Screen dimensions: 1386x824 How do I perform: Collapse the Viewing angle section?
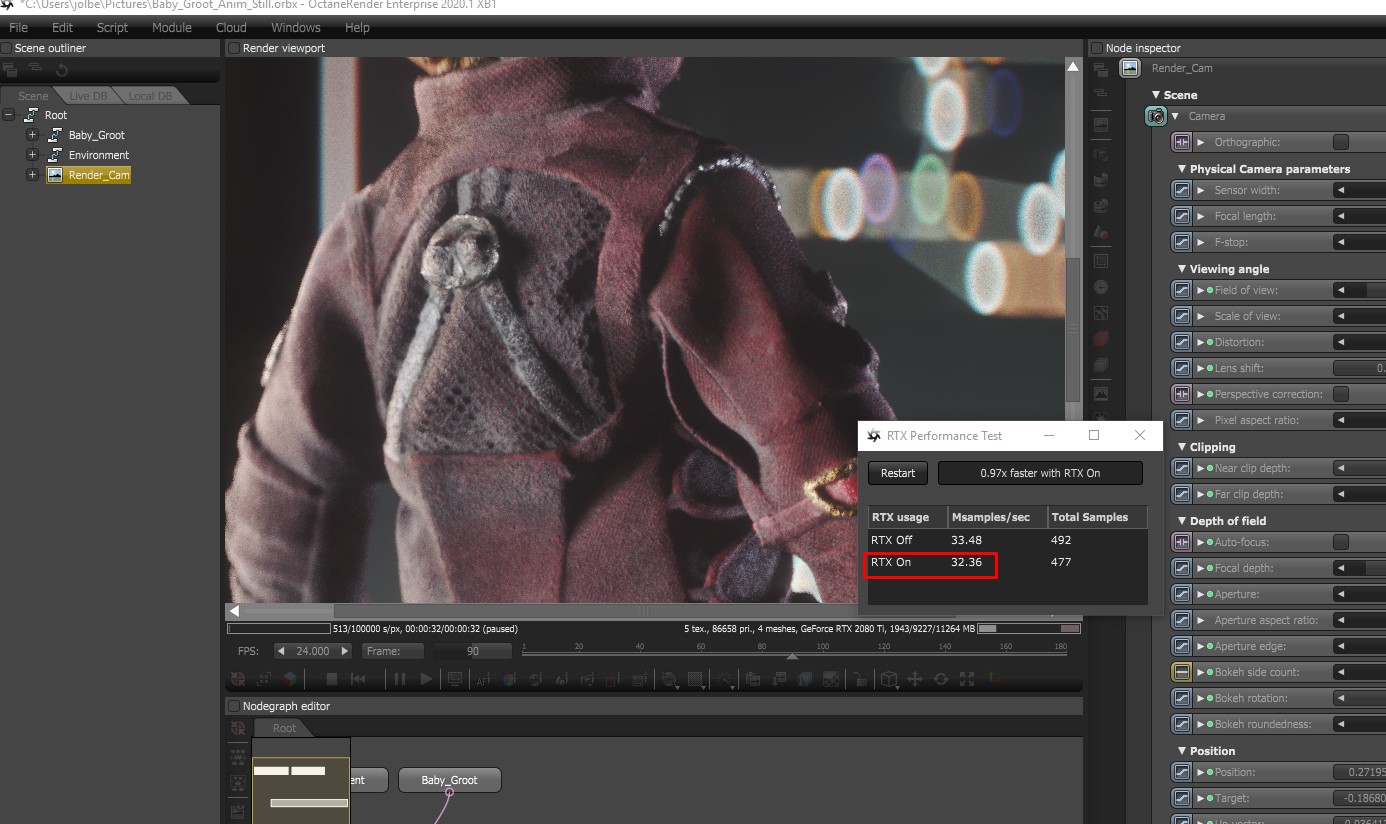1182,269
